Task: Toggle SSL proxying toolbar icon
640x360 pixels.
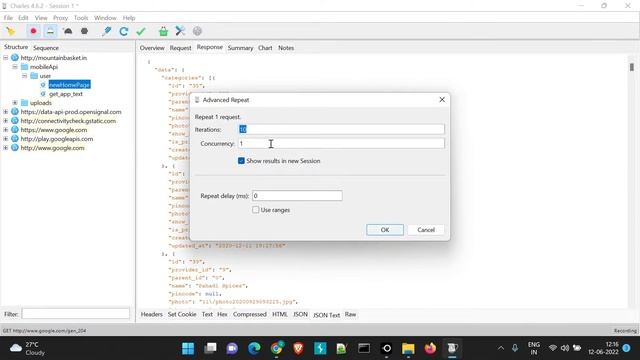Action: [50, 31]
